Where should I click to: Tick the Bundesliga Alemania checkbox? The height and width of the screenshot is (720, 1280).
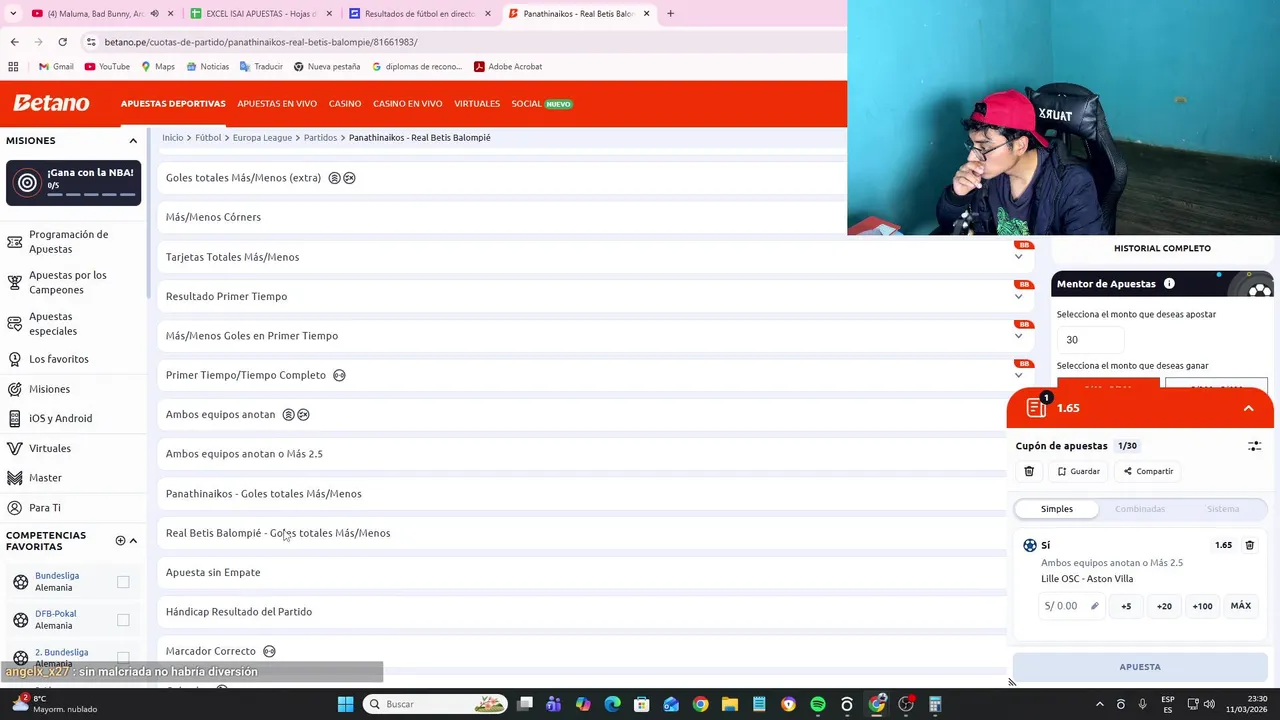(x=123, y=582)
